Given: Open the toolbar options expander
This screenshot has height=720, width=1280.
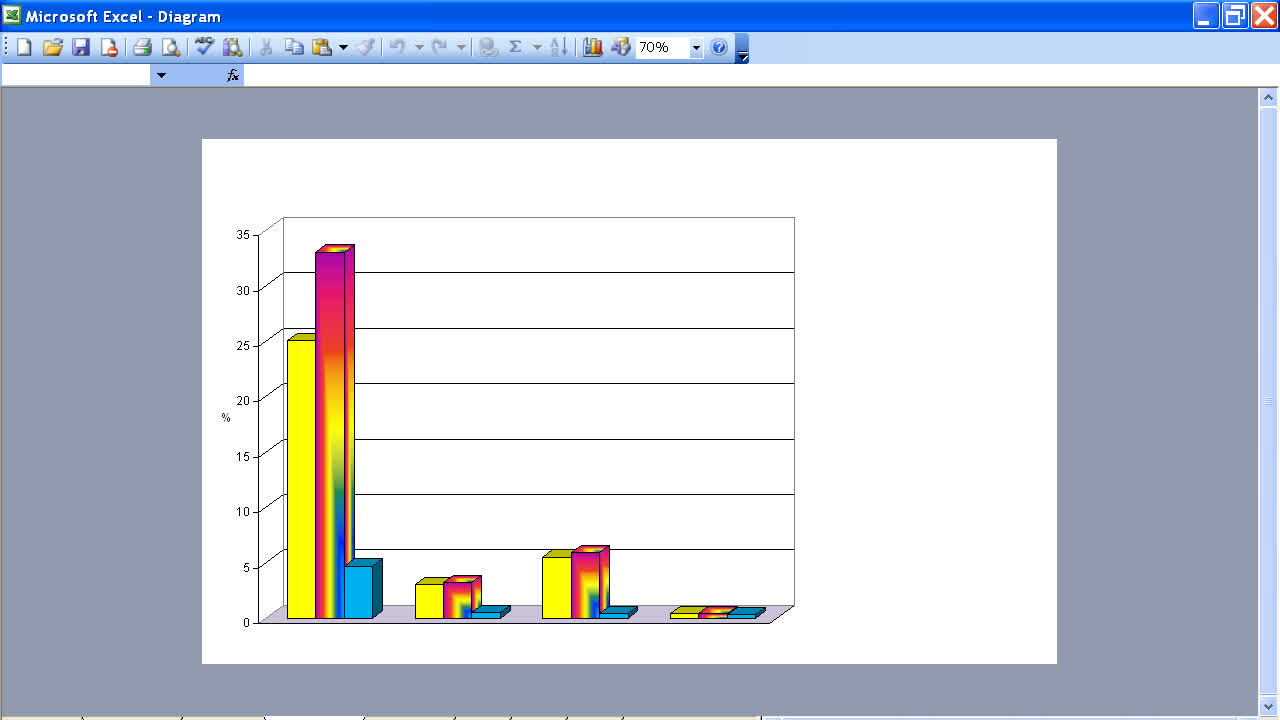Looking at the screenshot, I should [742, 48].
